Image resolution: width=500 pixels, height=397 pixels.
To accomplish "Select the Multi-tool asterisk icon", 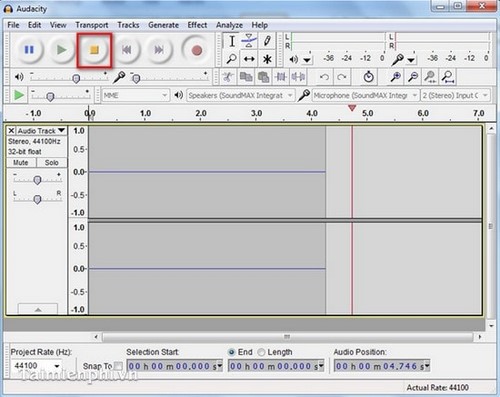I will (267, 59).
